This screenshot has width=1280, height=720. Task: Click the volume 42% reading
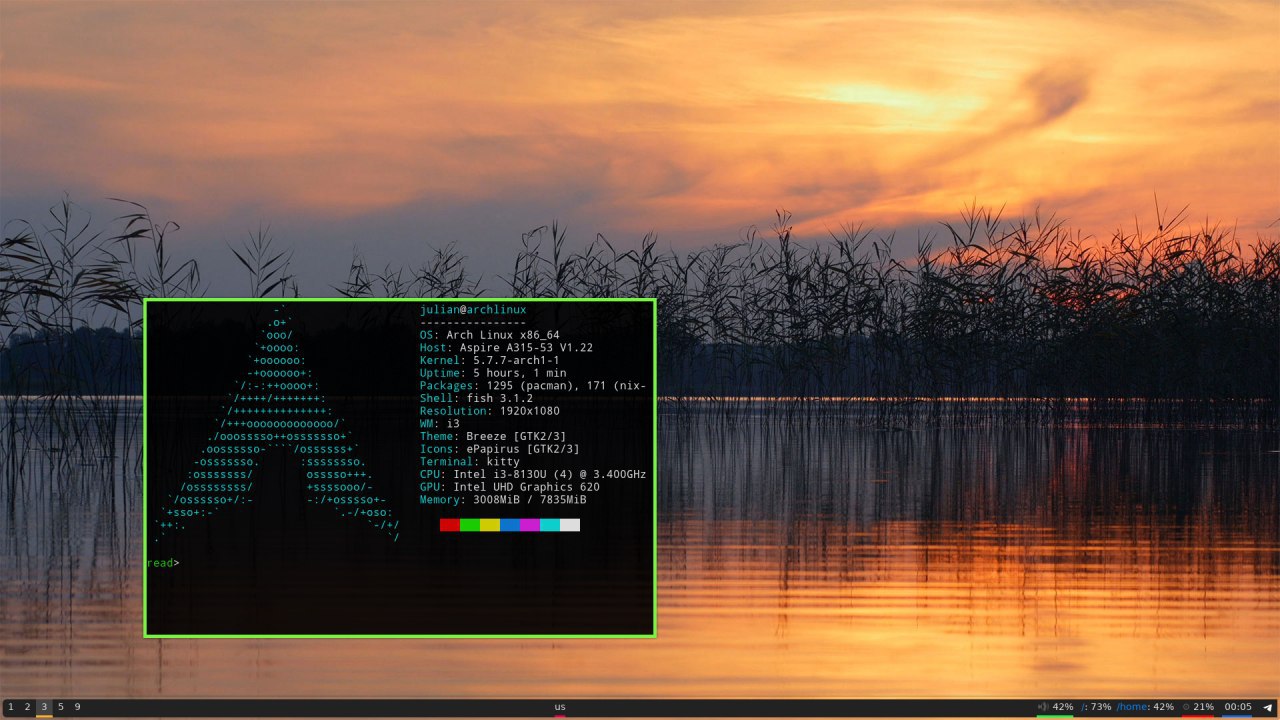coord(1063,707)
